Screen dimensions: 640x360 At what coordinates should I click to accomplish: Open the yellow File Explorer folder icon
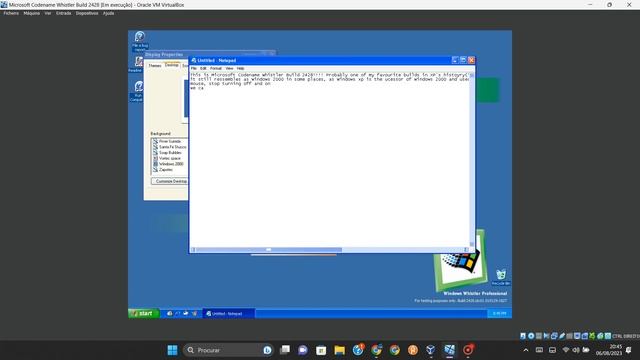(x=340, y=350)
